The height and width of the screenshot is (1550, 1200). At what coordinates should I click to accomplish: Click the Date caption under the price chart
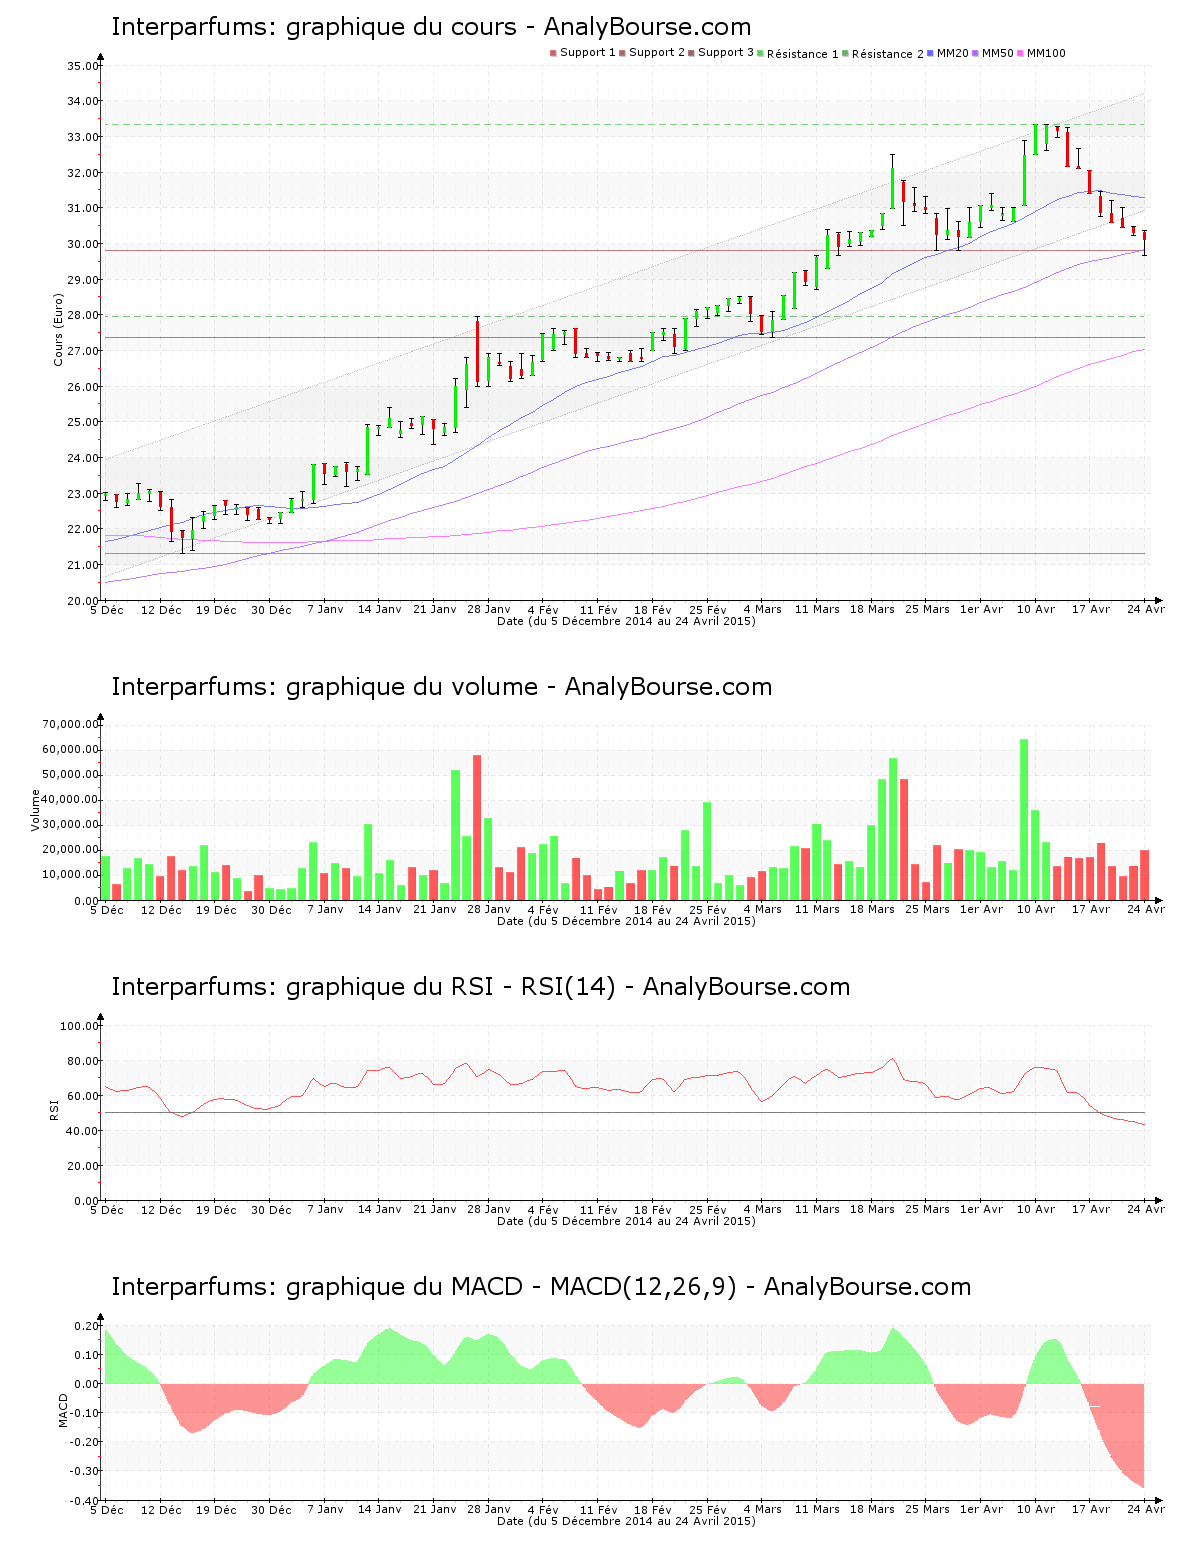coord(626,621)
